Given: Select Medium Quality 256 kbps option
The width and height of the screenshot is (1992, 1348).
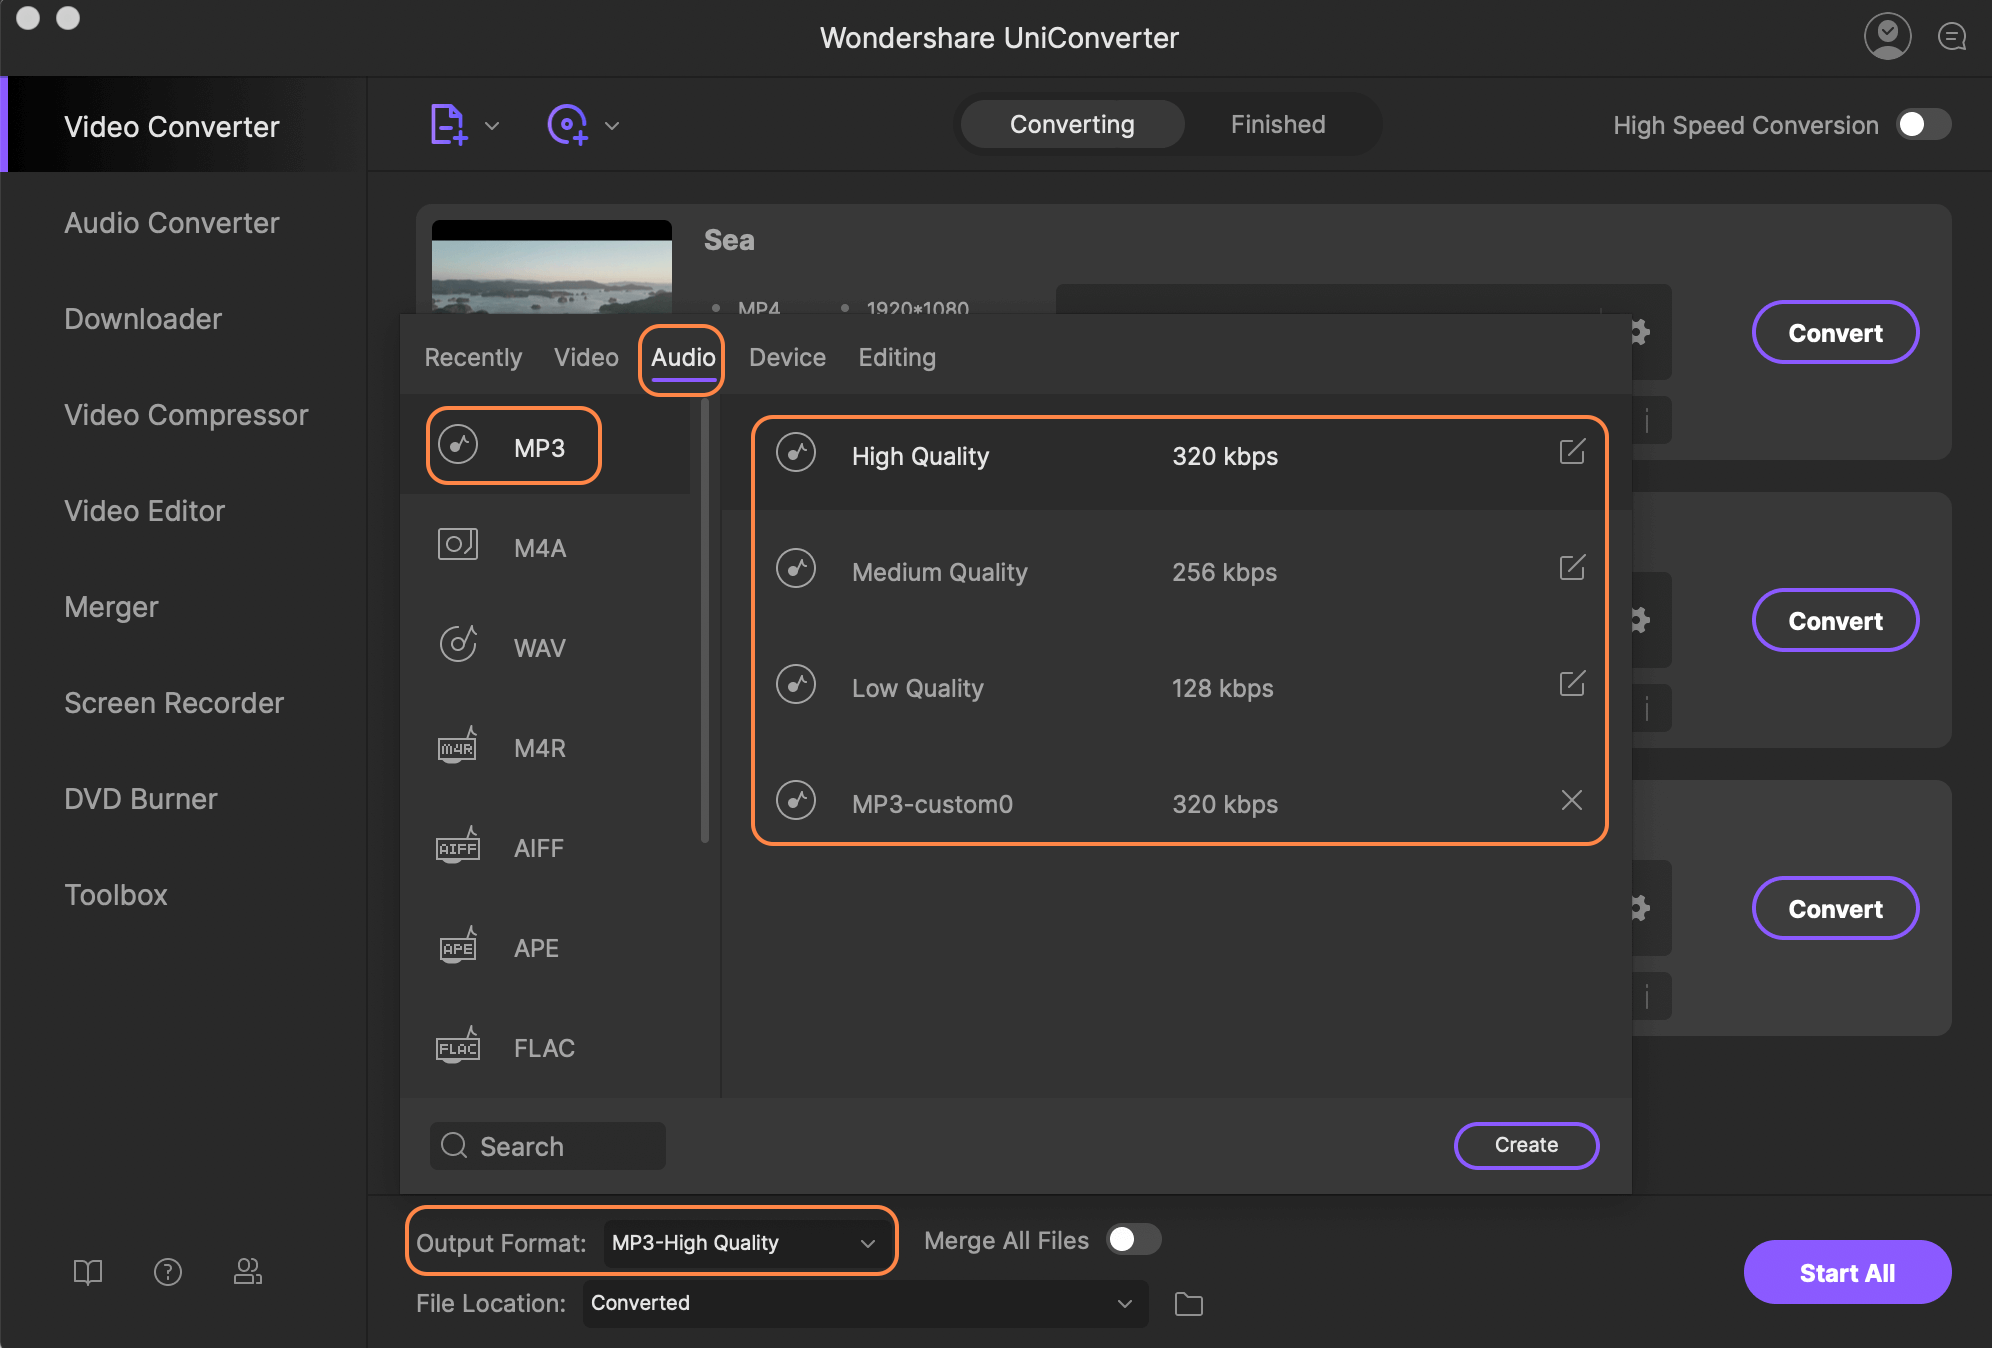Looking at the screenshot, I should (x=1178, y=572).
